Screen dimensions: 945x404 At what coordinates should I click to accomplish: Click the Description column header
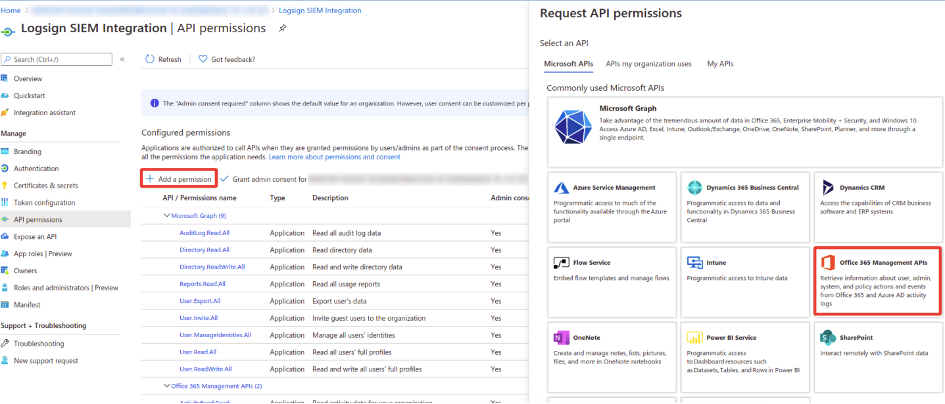point(330,198)
